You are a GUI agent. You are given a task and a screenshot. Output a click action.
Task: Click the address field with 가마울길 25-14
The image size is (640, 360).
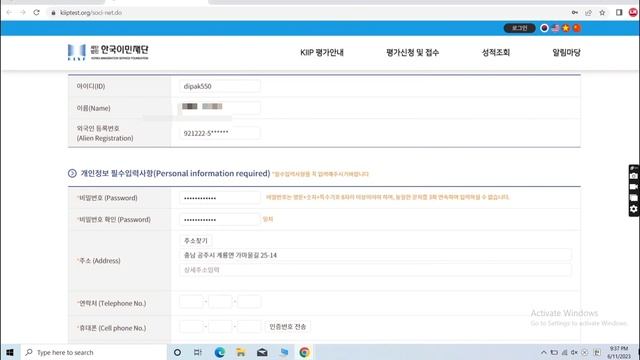click(376, 255)
